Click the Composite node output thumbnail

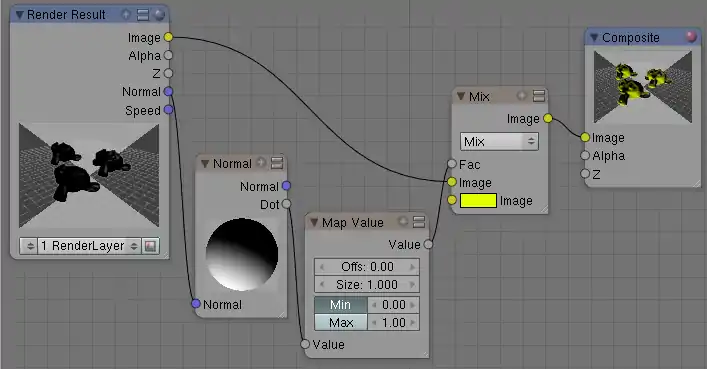click(x=643, y=87)
